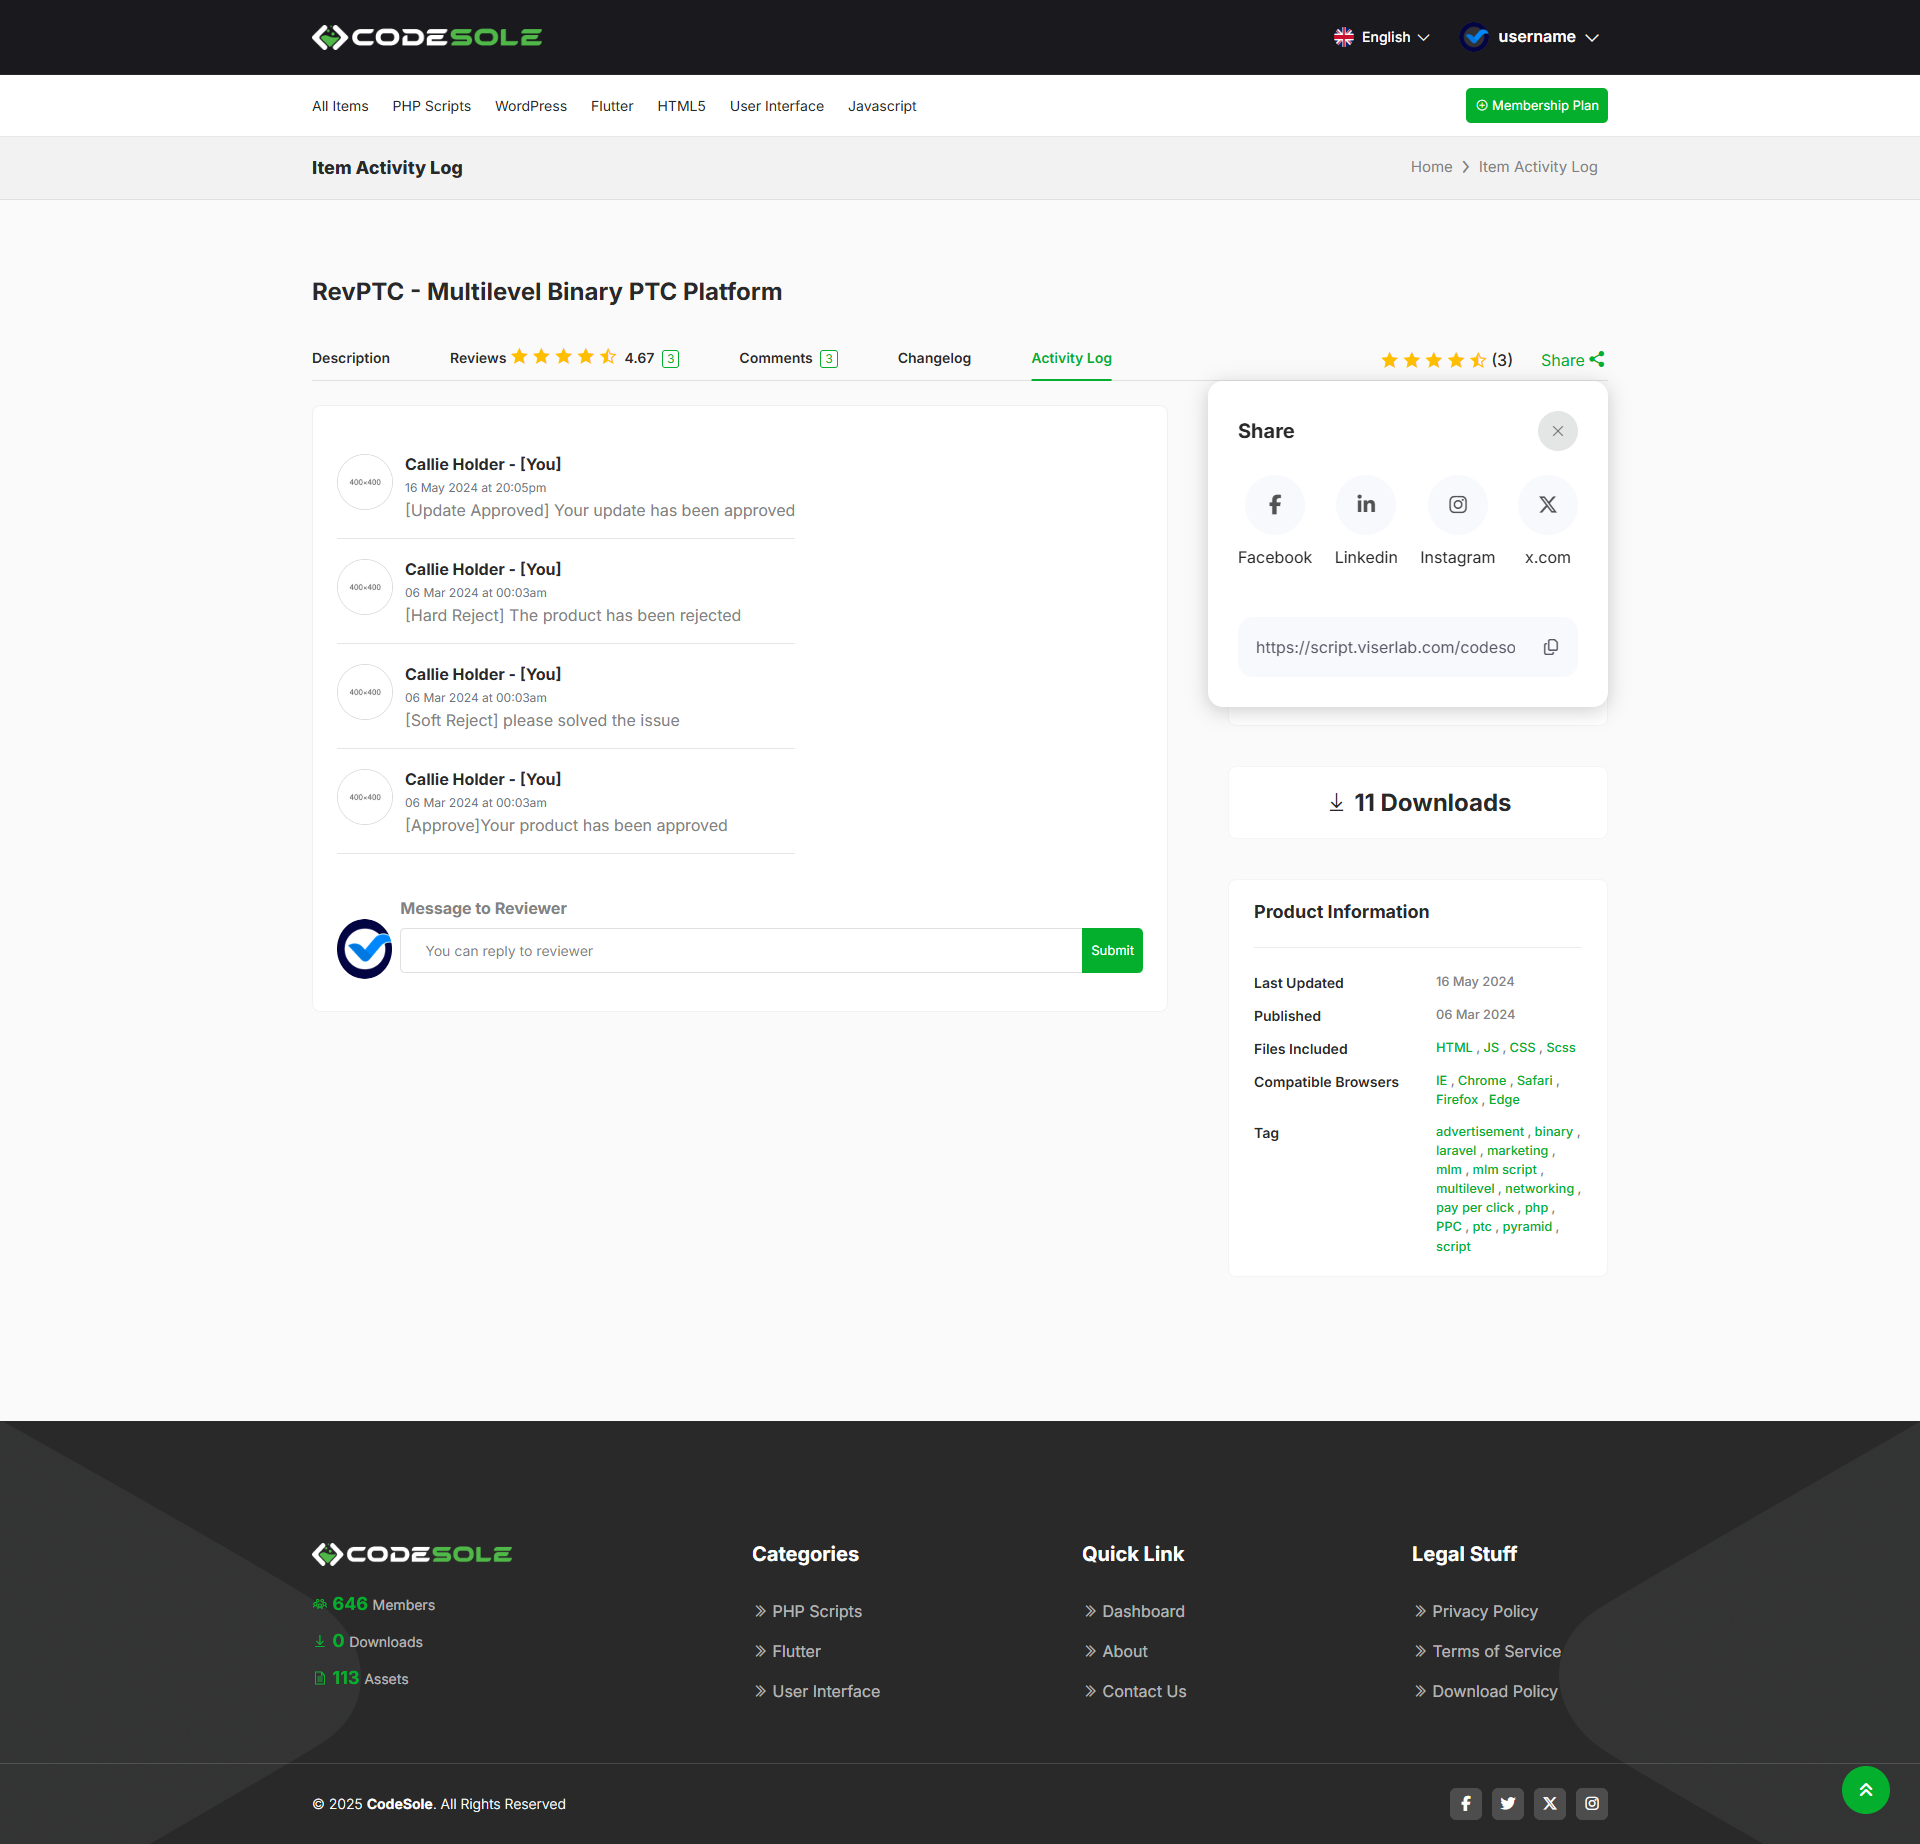Click the reply to reviewer input field
This screenshot has height=1844, width=1920.
[x=740, y=951]
